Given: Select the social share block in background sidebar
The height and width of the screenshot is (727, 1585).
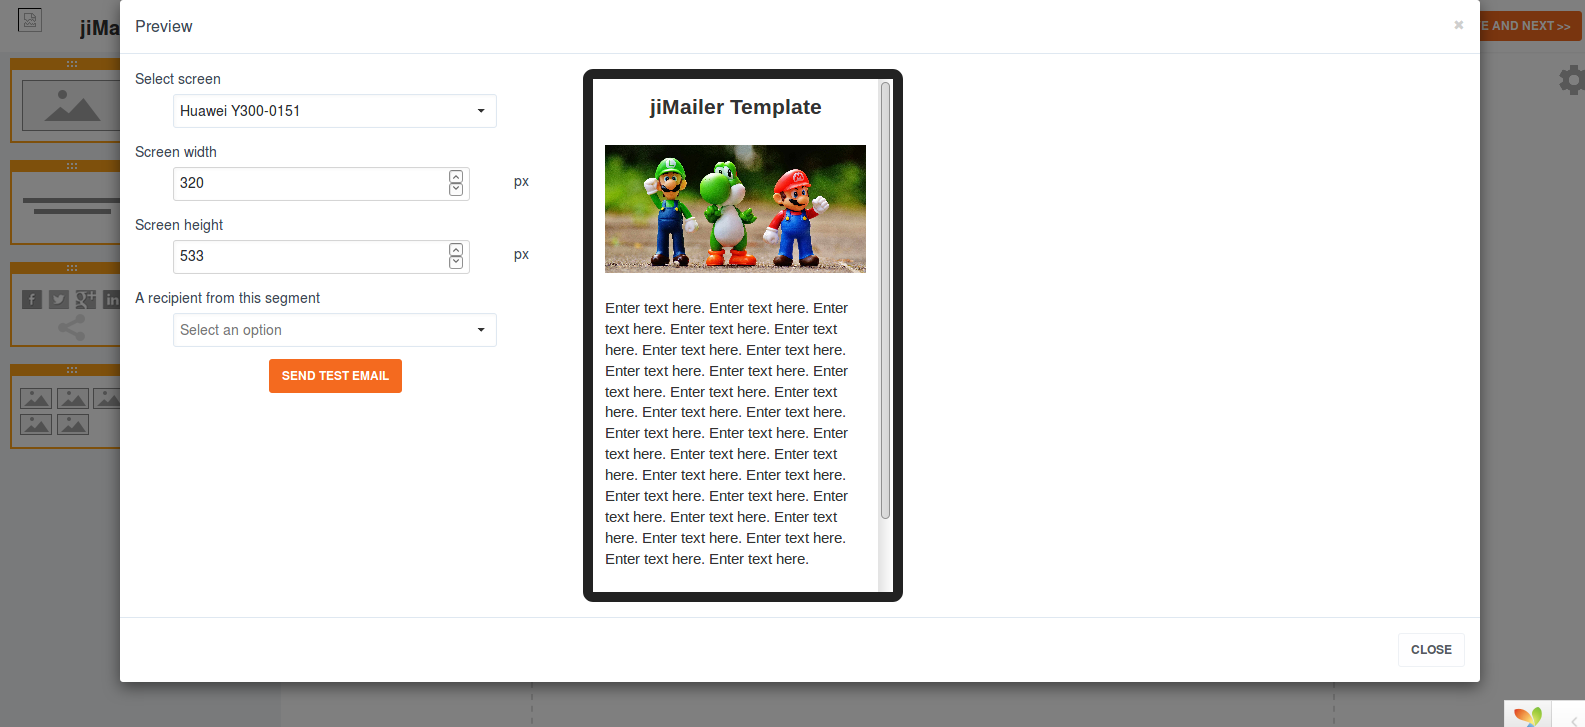Looking at the screenshot, I should (x=65, y=304).
